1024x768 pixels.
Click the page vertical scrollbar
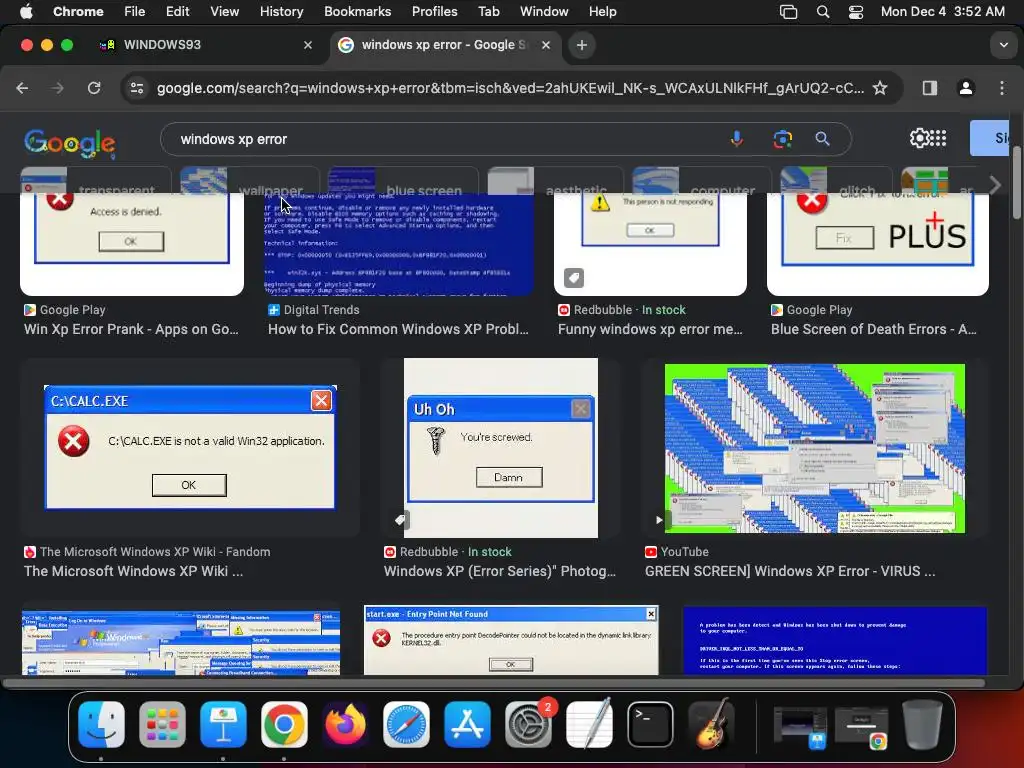(x=1016, y=184)
